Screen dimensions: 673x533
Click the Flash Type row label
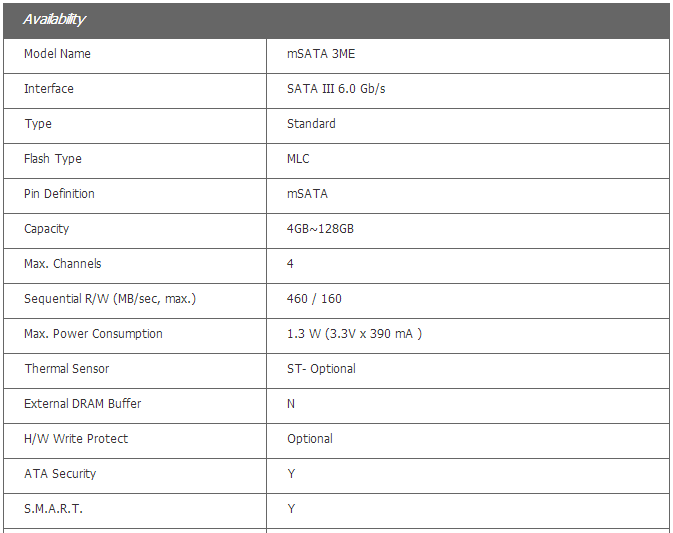(53, 159)
